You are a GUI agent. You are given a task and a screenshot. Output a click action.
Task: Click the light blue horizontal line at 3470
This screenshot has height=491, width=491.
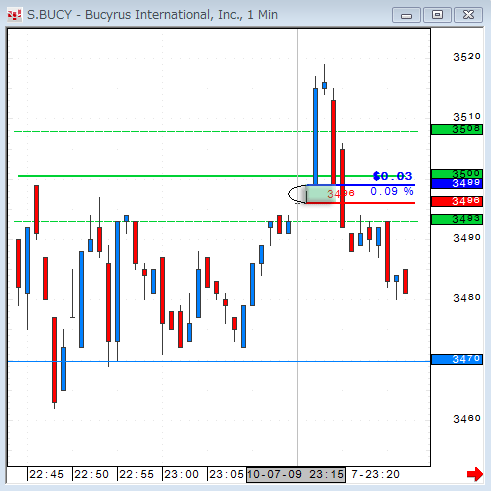tap(219, 361)
